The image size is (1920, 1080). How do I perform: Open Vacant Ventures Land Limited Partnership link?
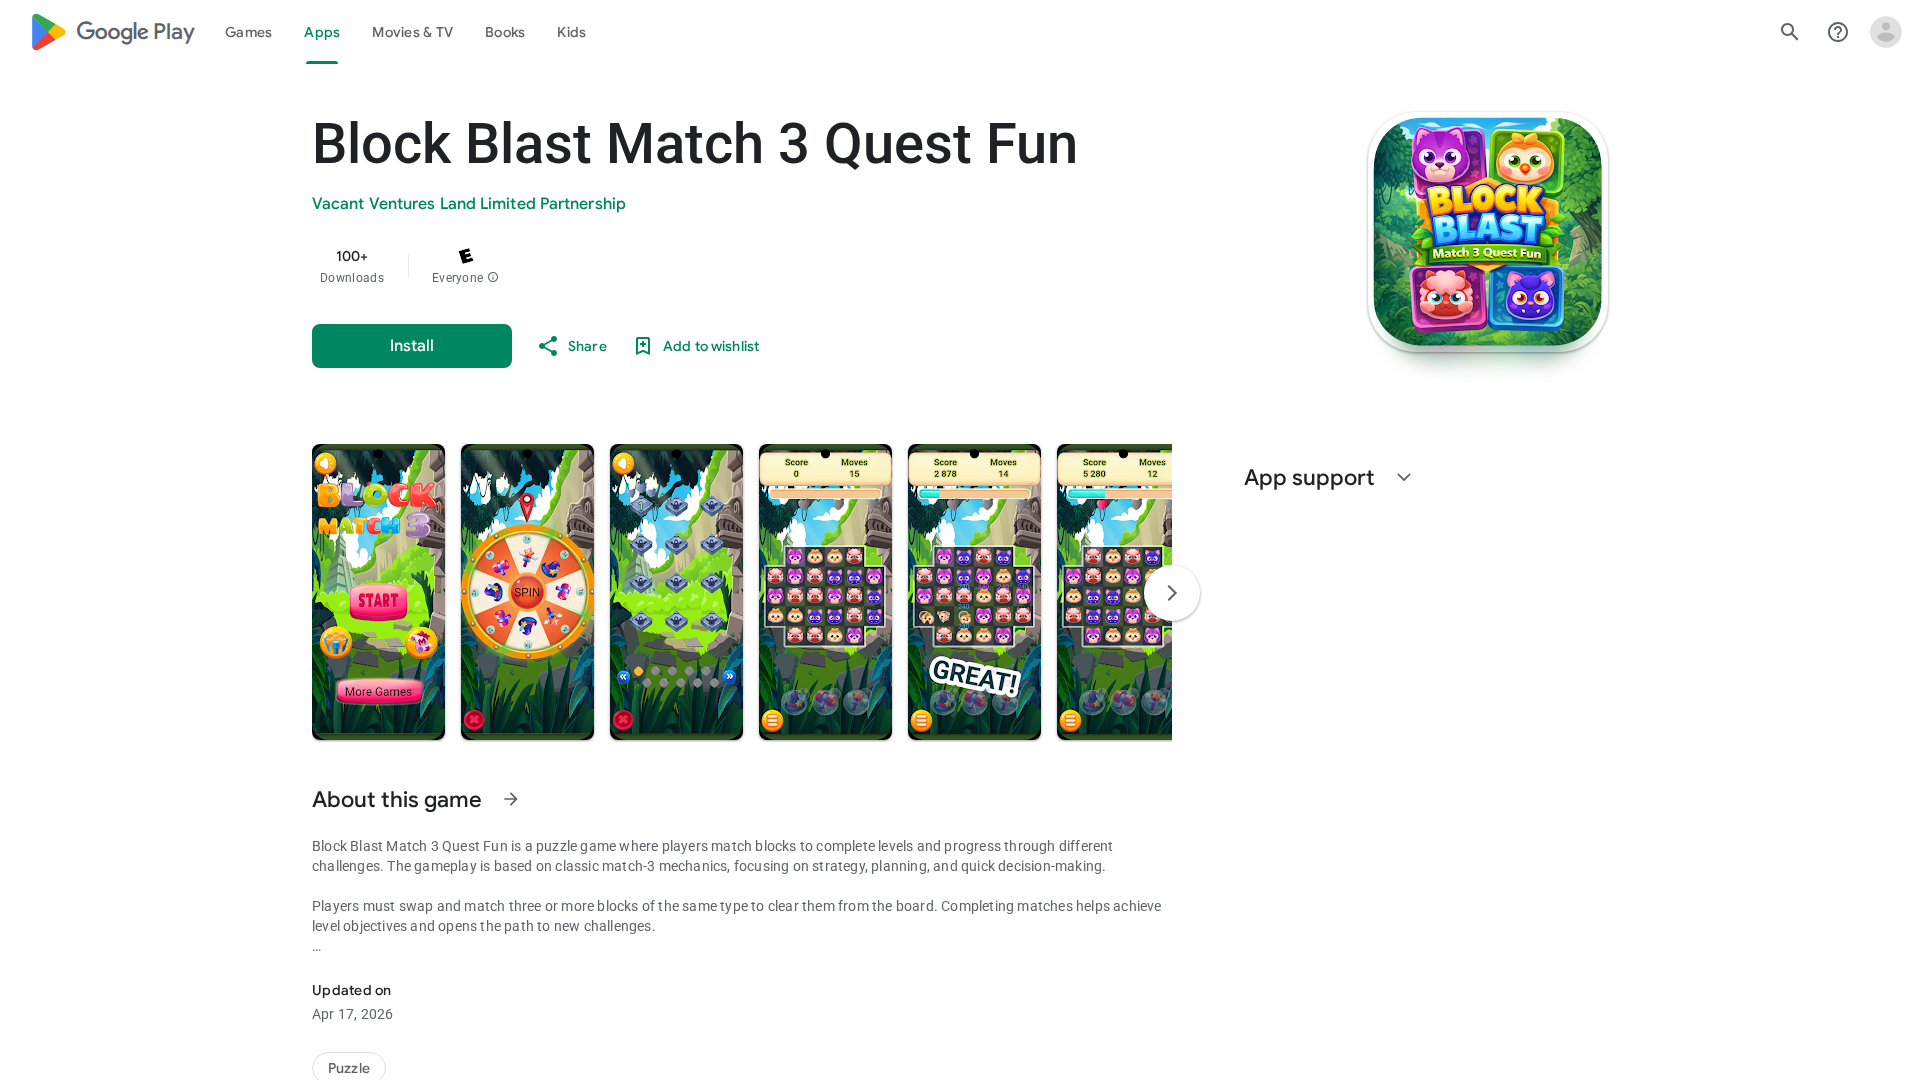(x=468, y=204)
